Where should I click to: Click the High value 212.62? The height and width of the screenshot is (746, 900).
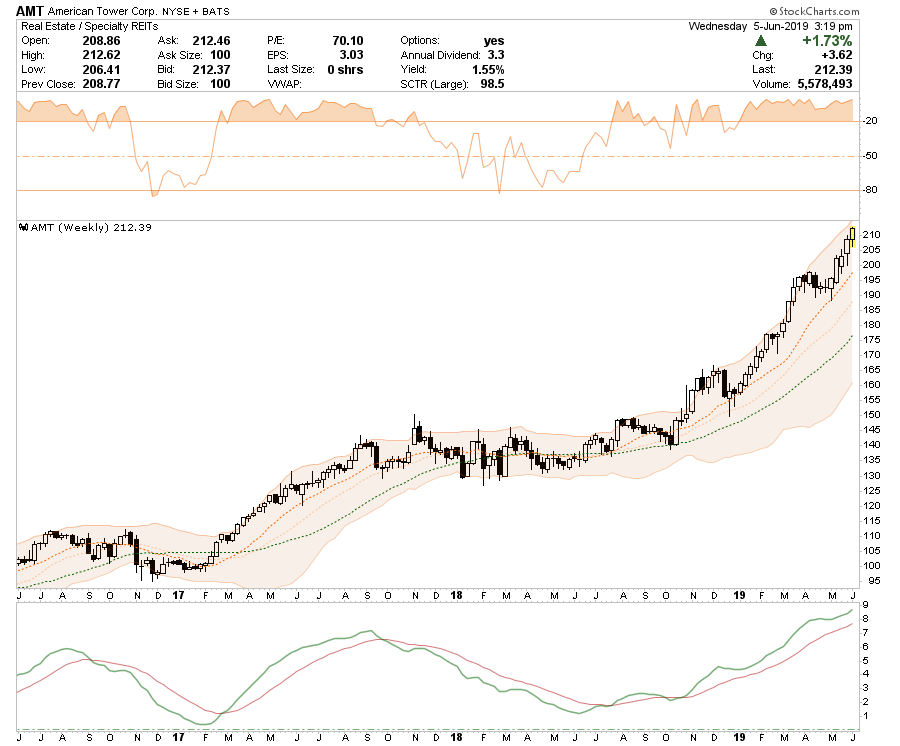102,55
